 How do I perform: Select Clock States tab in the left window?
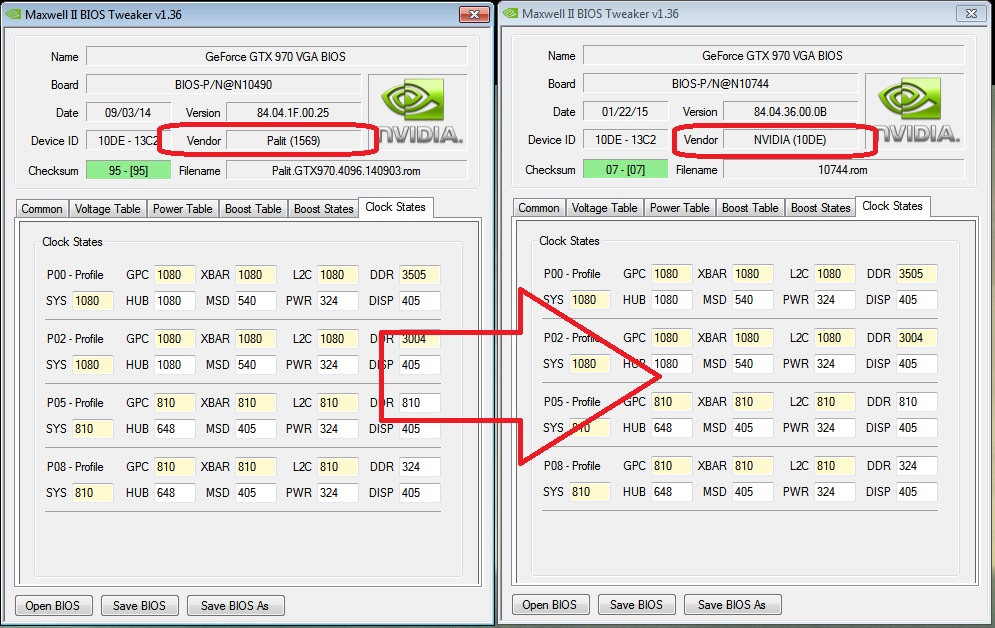coord(395,207)
